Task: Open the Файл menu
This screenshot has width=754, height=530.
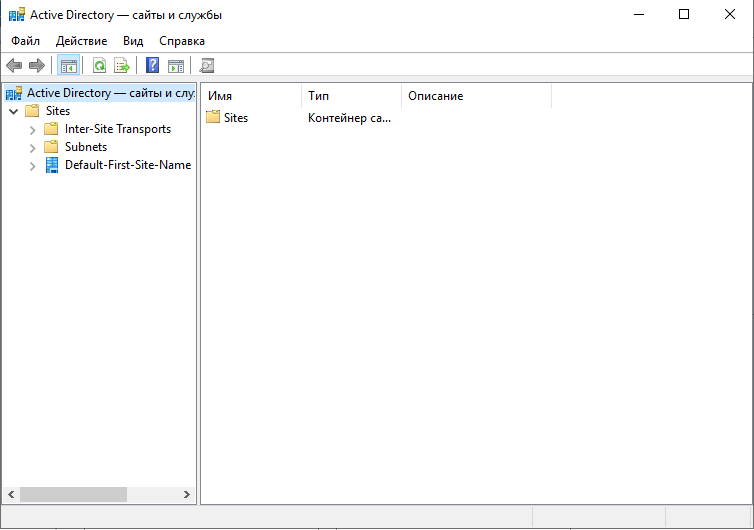Action: point(25,41)
